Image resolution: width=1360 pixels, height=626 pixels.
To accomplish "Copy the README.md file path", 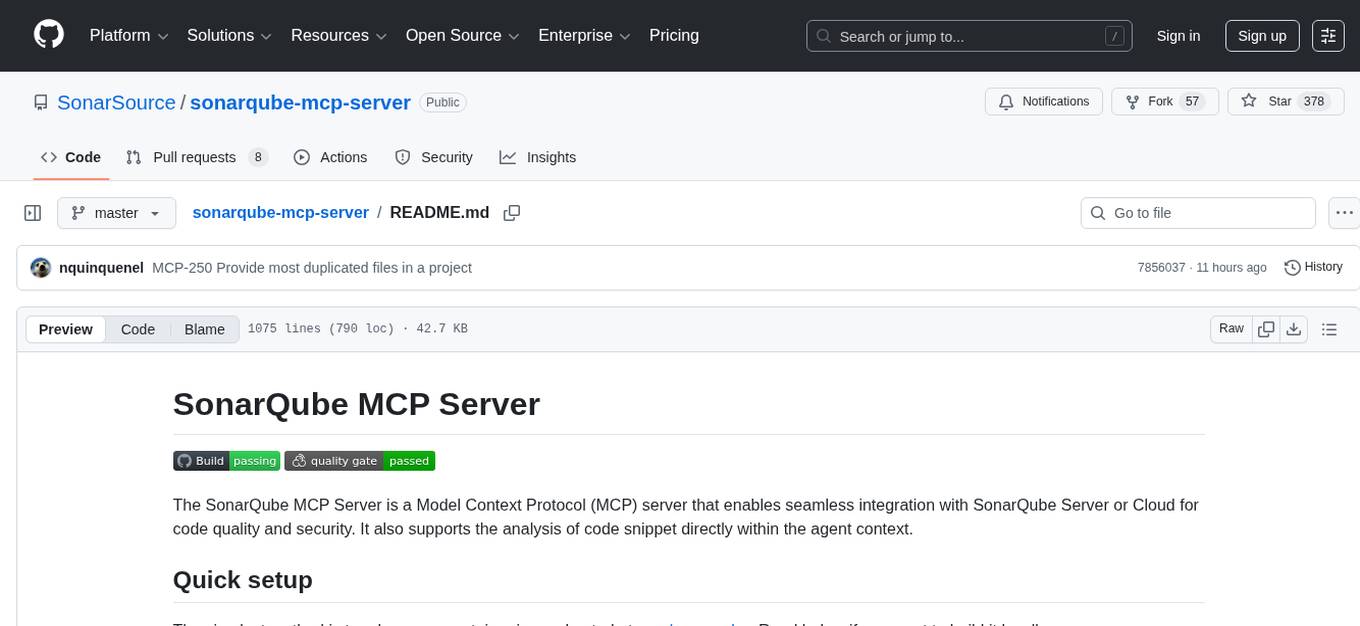I will 512,212.
